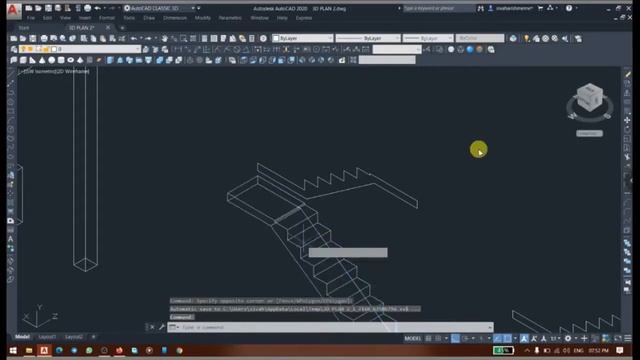Toggle object snap tracking in status bar
This screenshot has height=360, width=640.
(498, 338)
